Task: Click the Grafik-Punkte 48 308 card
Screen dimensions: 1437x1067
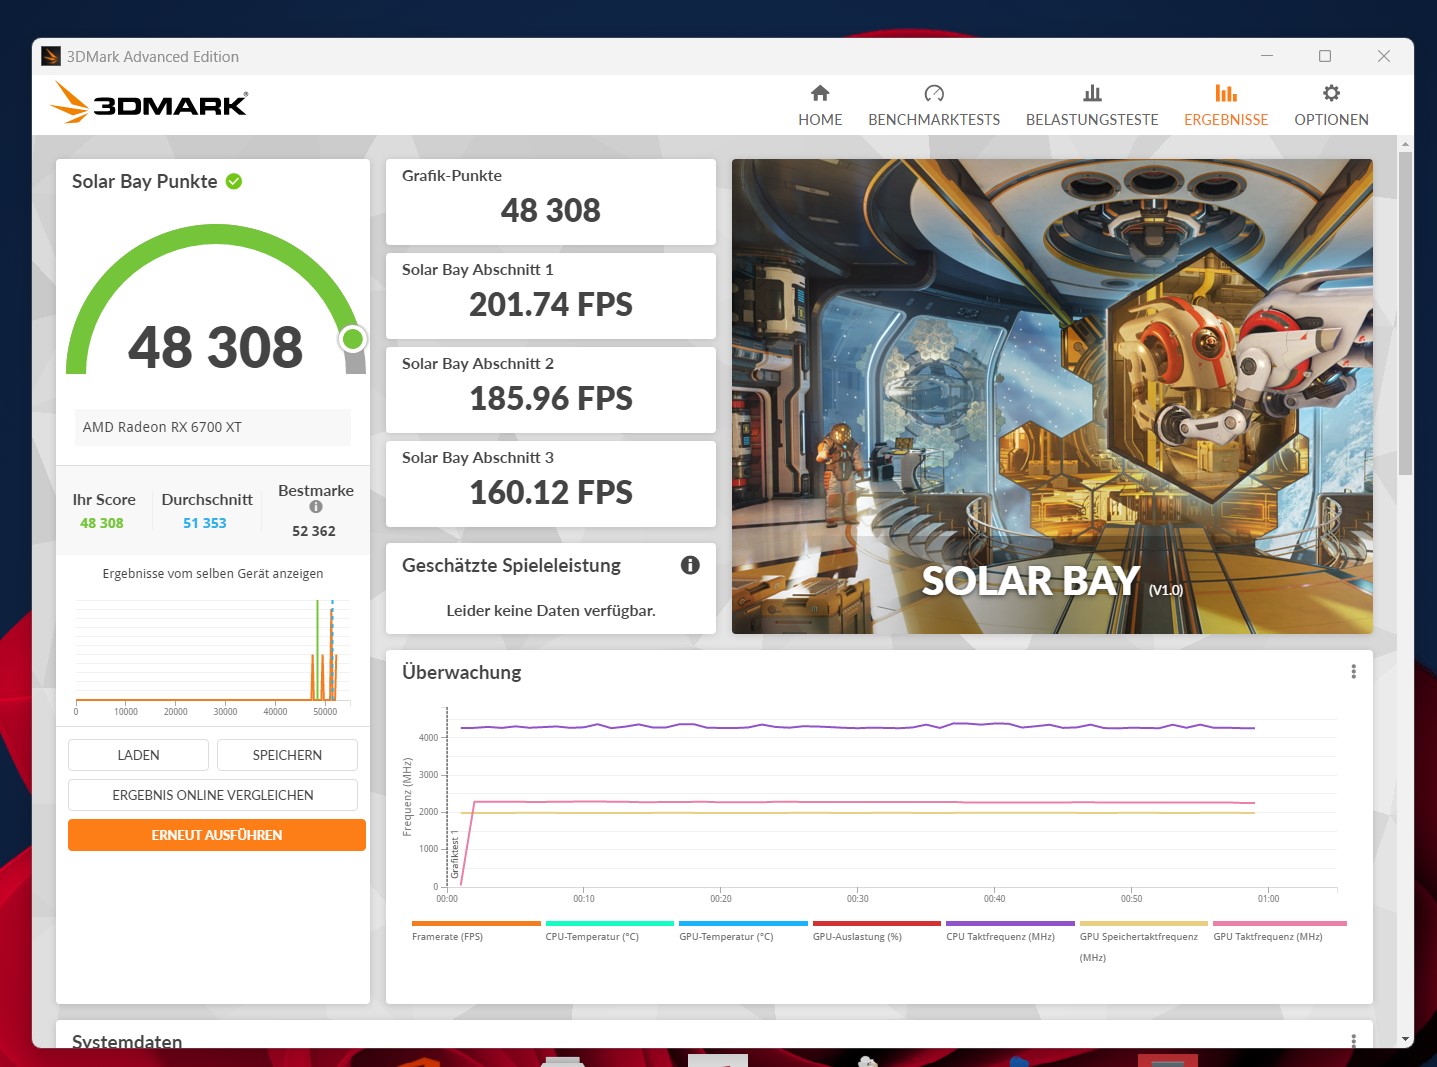Action: tap(551, 202)
